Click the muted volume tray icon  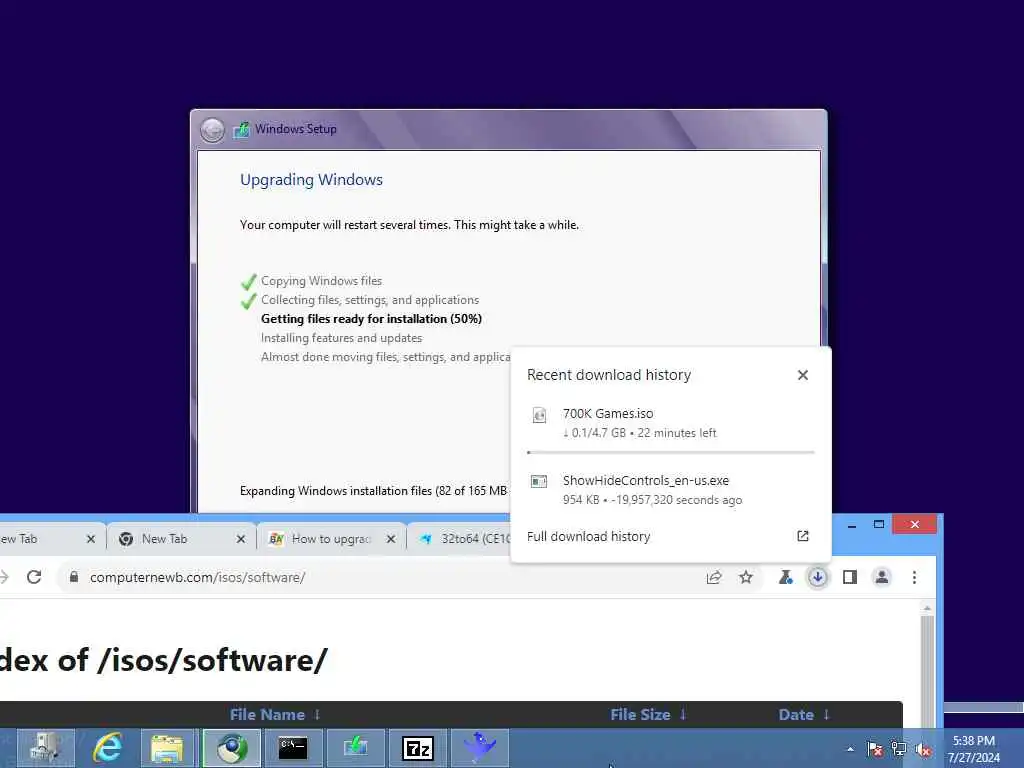pos(923,749)
